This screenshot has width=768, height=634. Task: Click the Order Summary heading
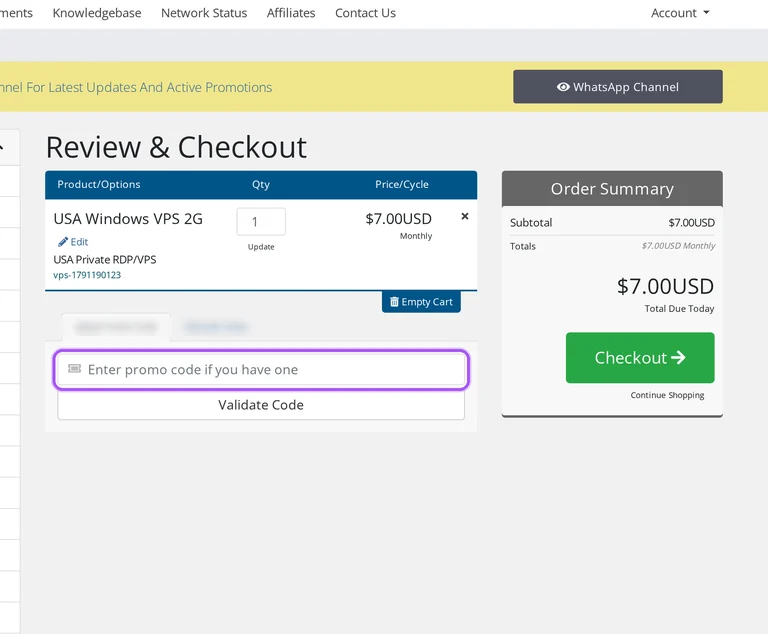coord(612,189)
